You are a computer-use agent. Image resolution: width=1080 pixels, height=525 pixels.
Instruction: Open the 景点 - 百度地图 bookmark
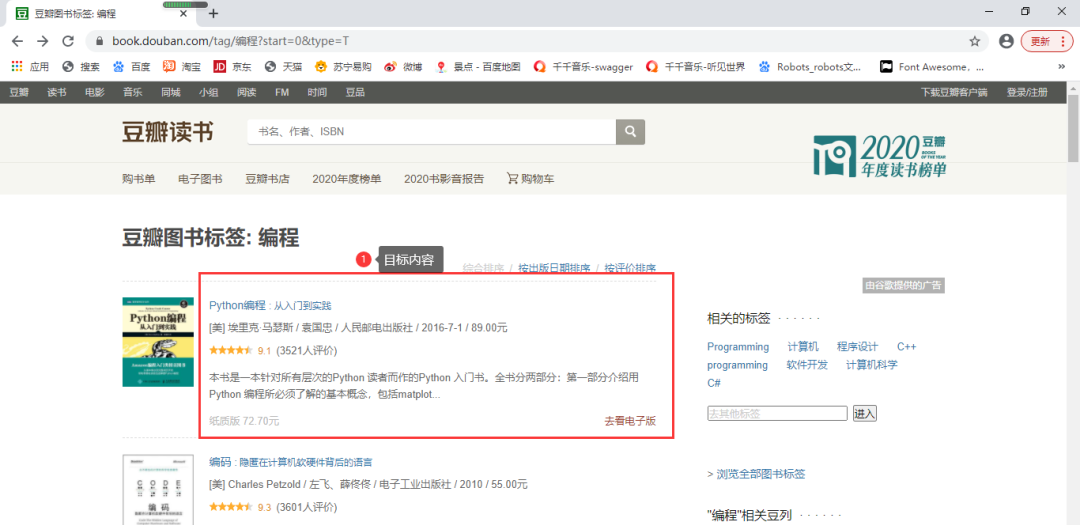[x=478, y=67]
